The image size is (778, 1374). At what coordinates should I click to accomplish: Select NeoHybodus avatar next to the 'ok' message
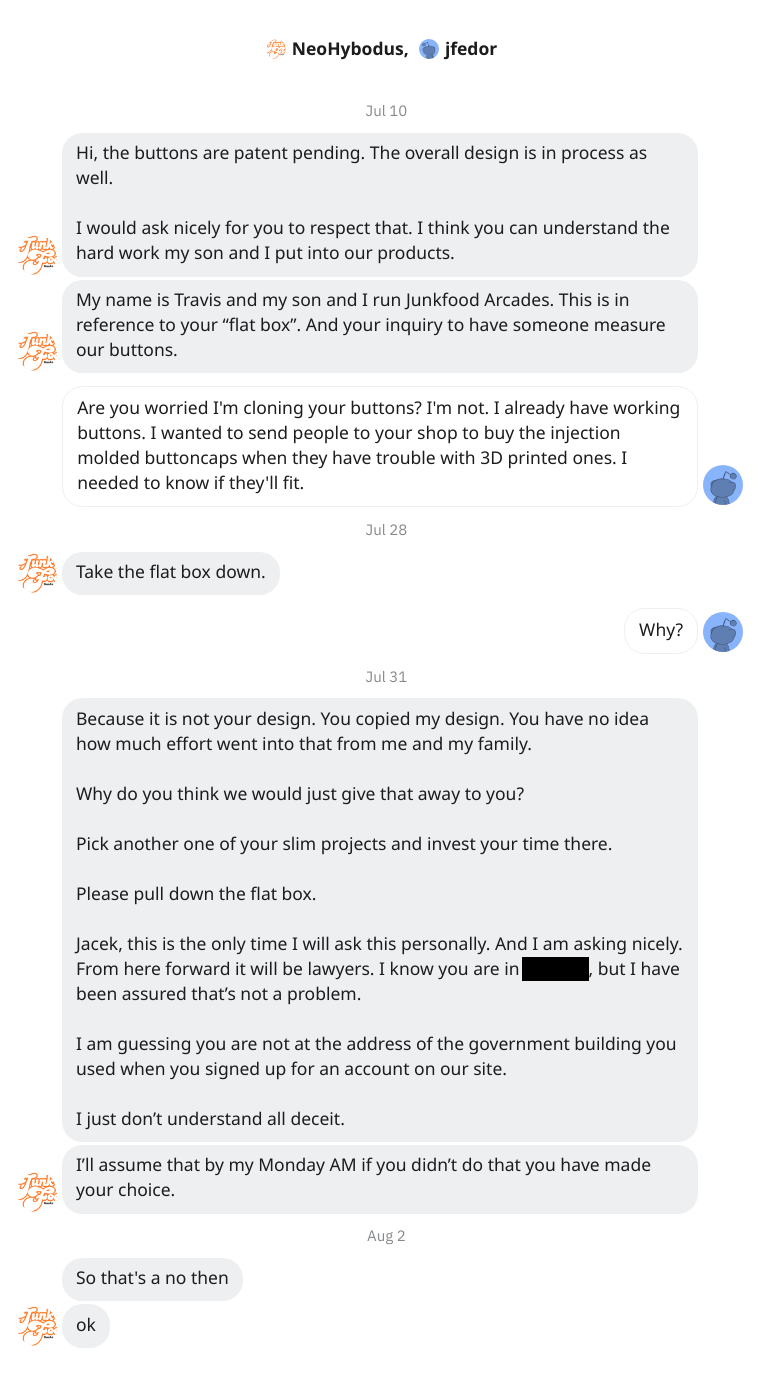coord(38,1325)
